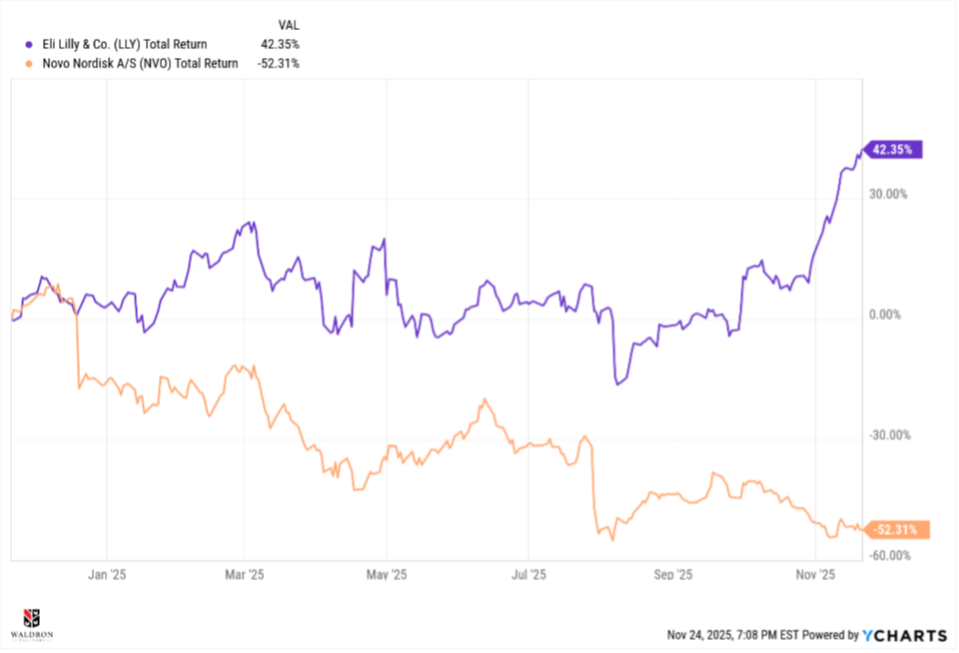Click the purple Eli Lilly legend dot

click(29, 44)
